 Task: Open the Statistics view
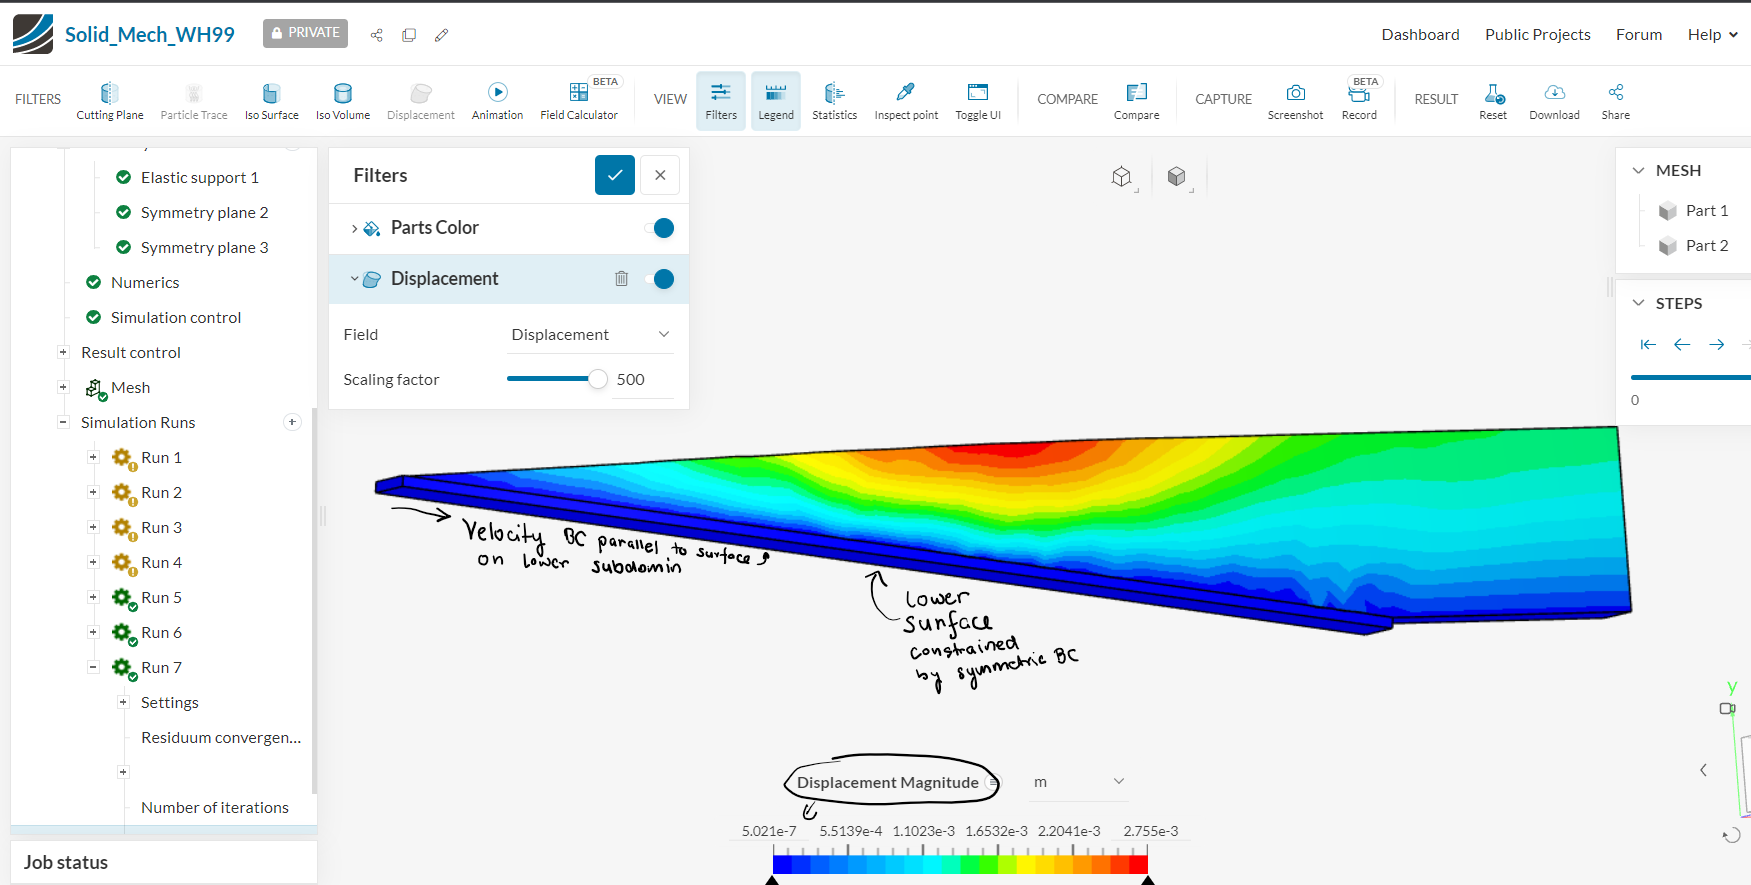[x=834, y=101]
